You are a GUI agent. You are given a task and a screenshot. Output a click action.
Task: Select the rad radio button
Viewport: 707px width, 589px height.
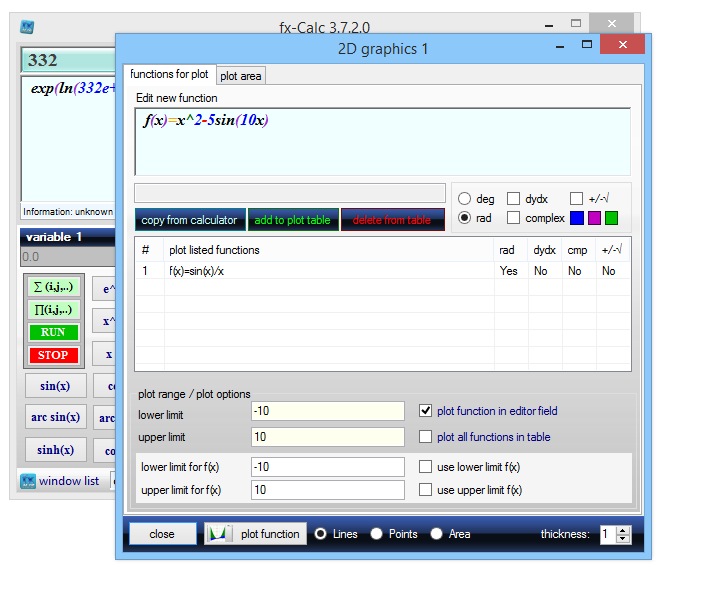[464, 218]
